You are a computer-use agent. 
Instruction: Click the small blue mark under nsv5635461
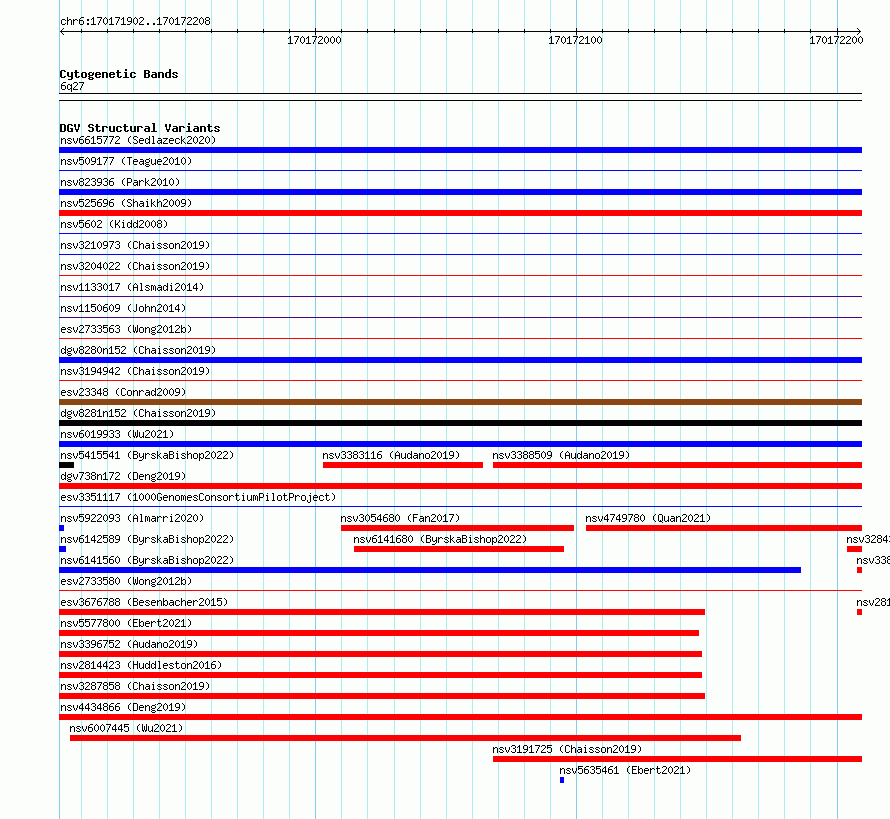(562, 780)
